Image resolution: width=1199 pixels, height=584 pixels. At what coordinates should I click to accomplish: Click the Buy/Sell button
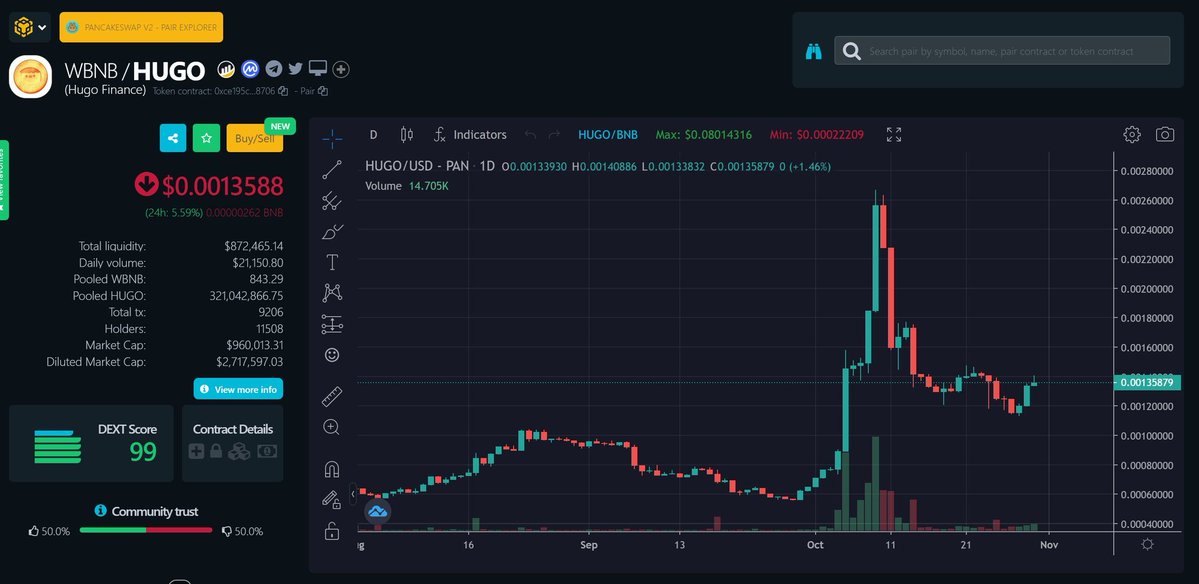[255, 138]
